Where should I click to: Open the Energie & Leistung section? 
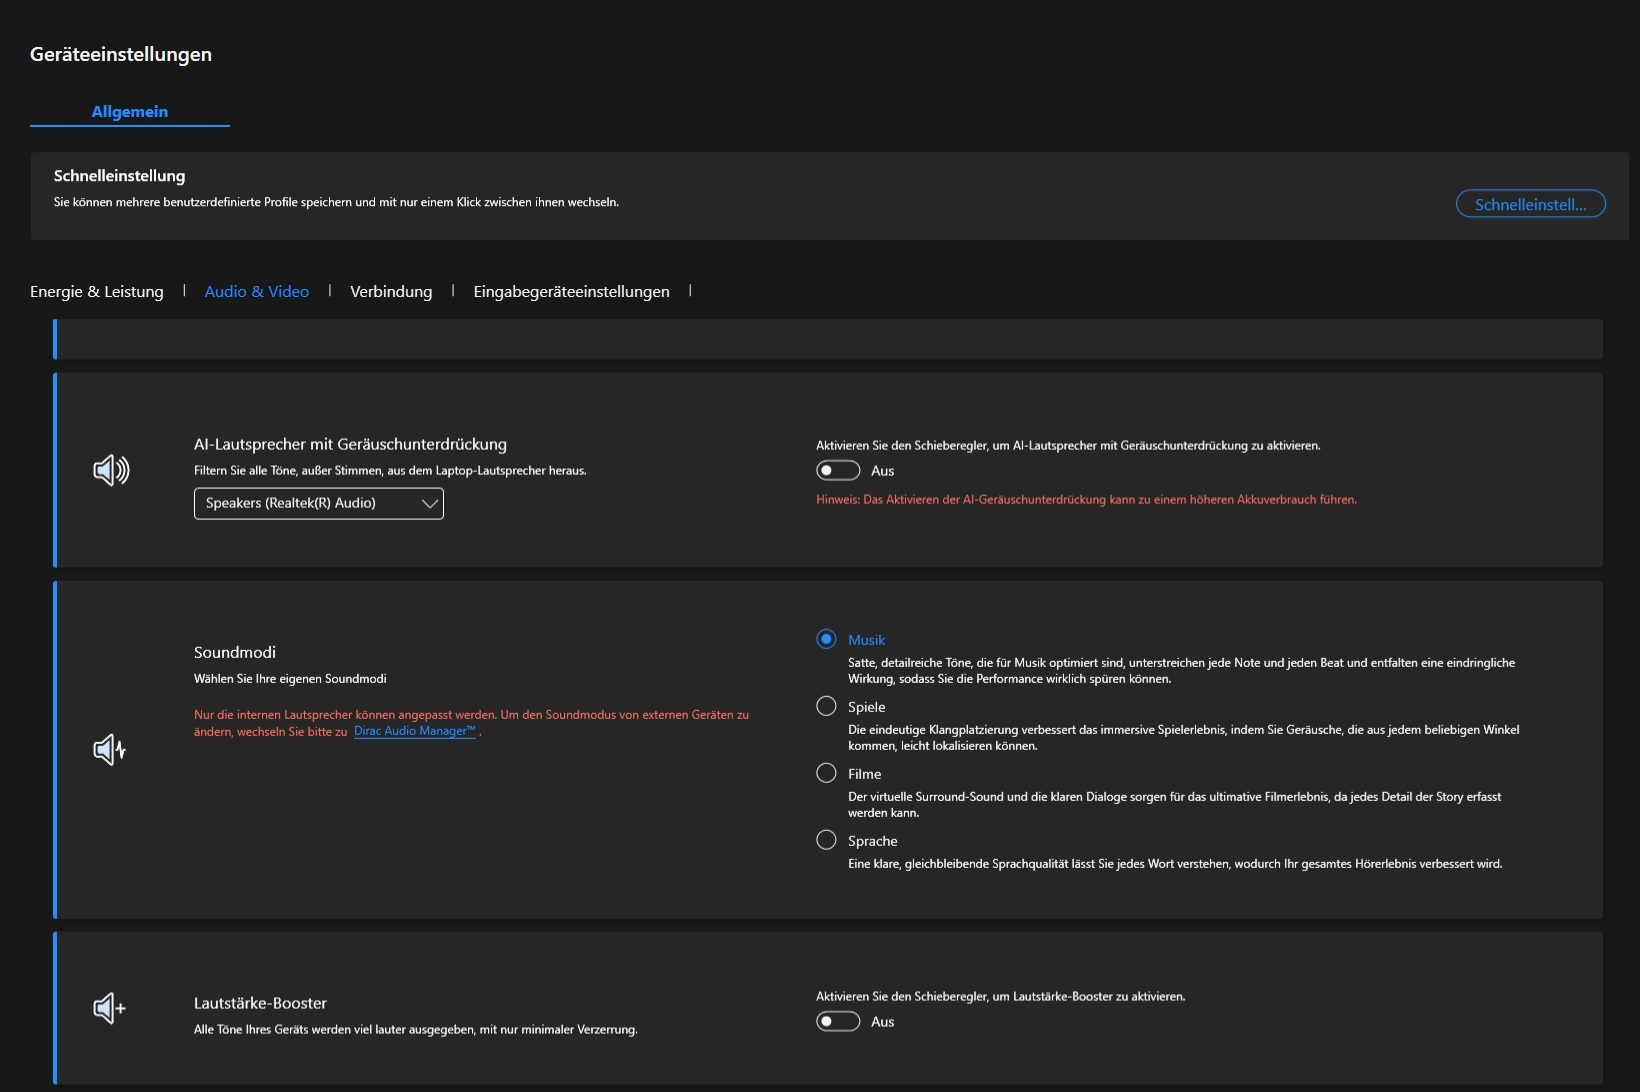point(97,291)
